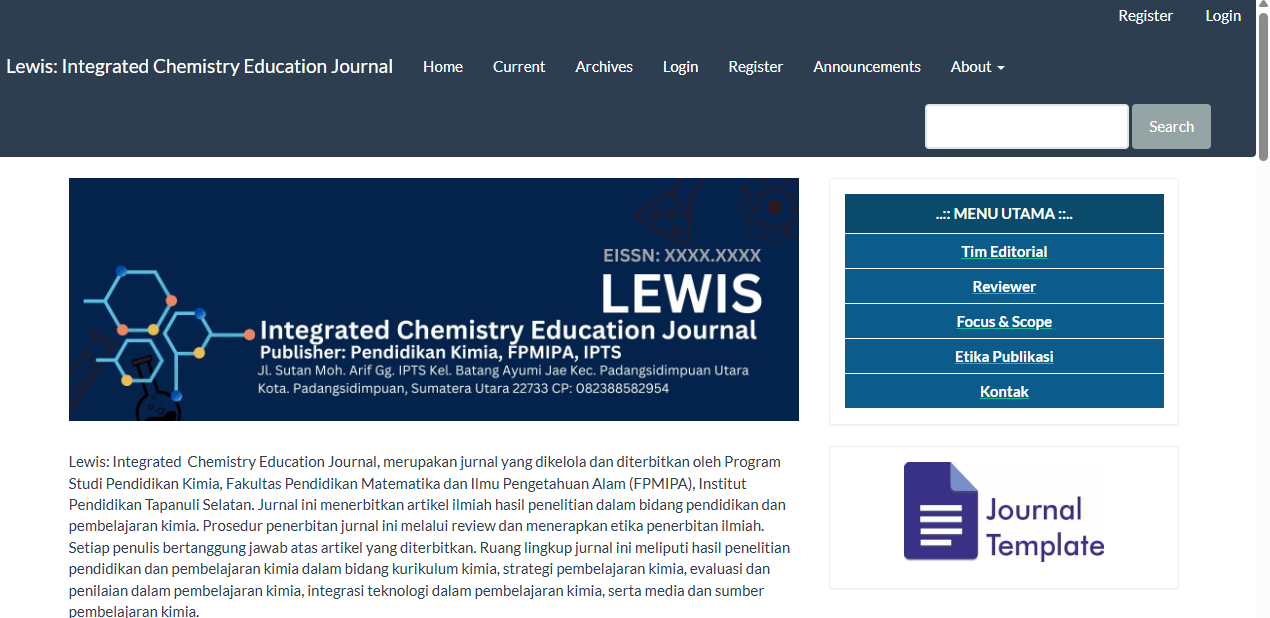Open the Register link at top right

pos(1146,15)
